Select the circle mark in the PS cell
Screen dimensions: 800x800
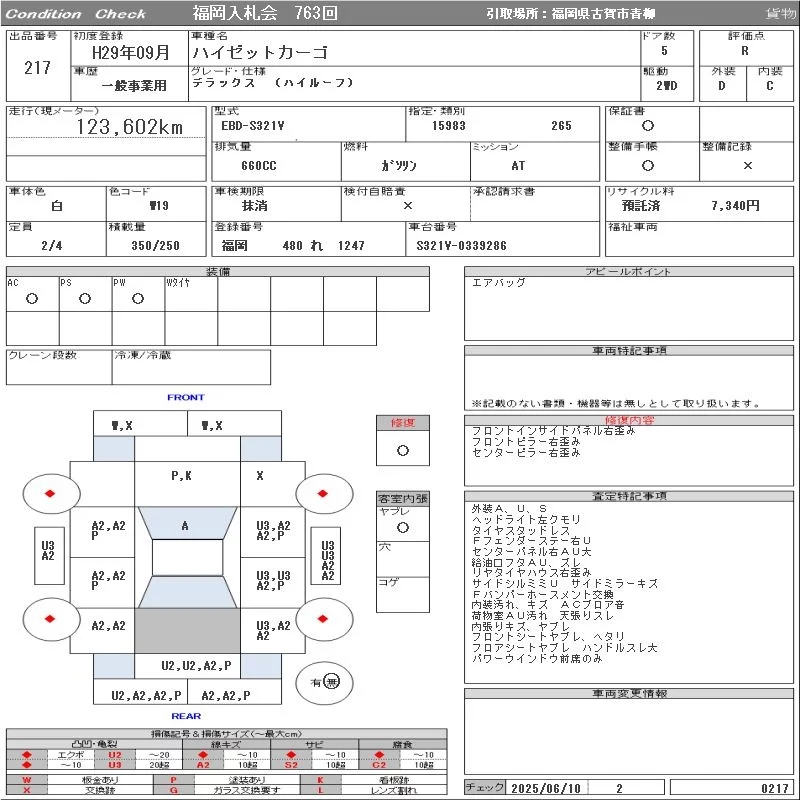pos(85,298)
